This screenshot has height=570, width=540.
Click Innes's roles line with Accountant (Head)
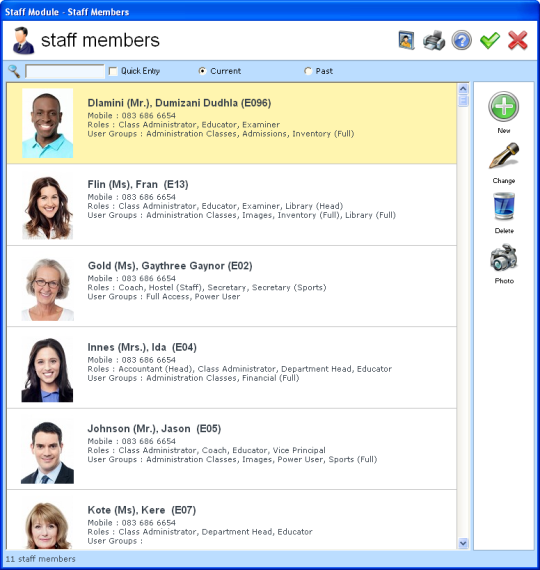(240, 369)
